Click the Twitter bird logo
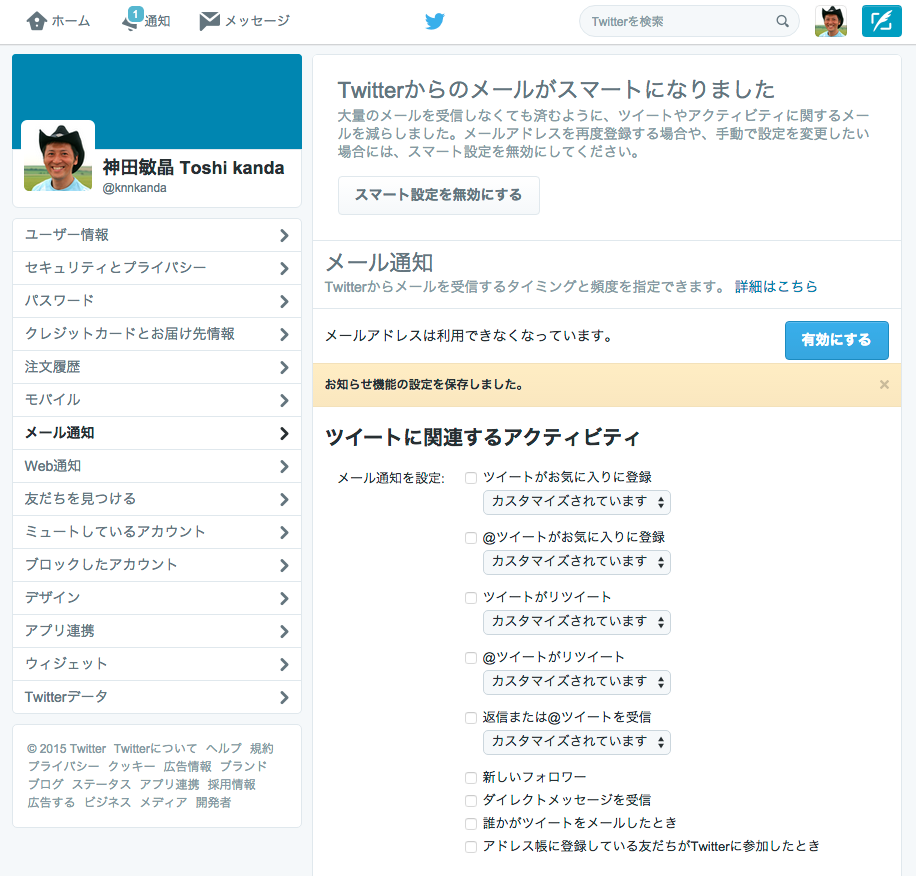 435,22
